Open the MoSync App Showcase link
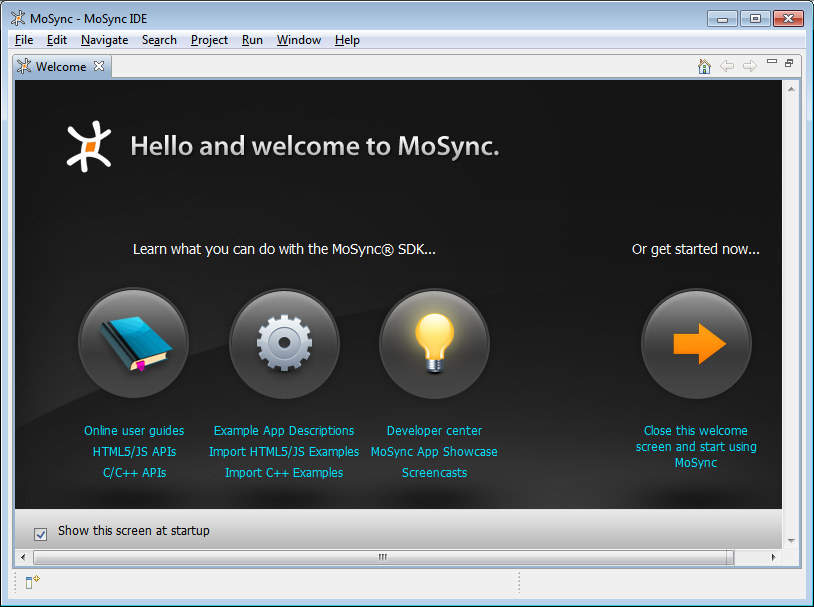814x607 pixels. click(x=434, y=452)
